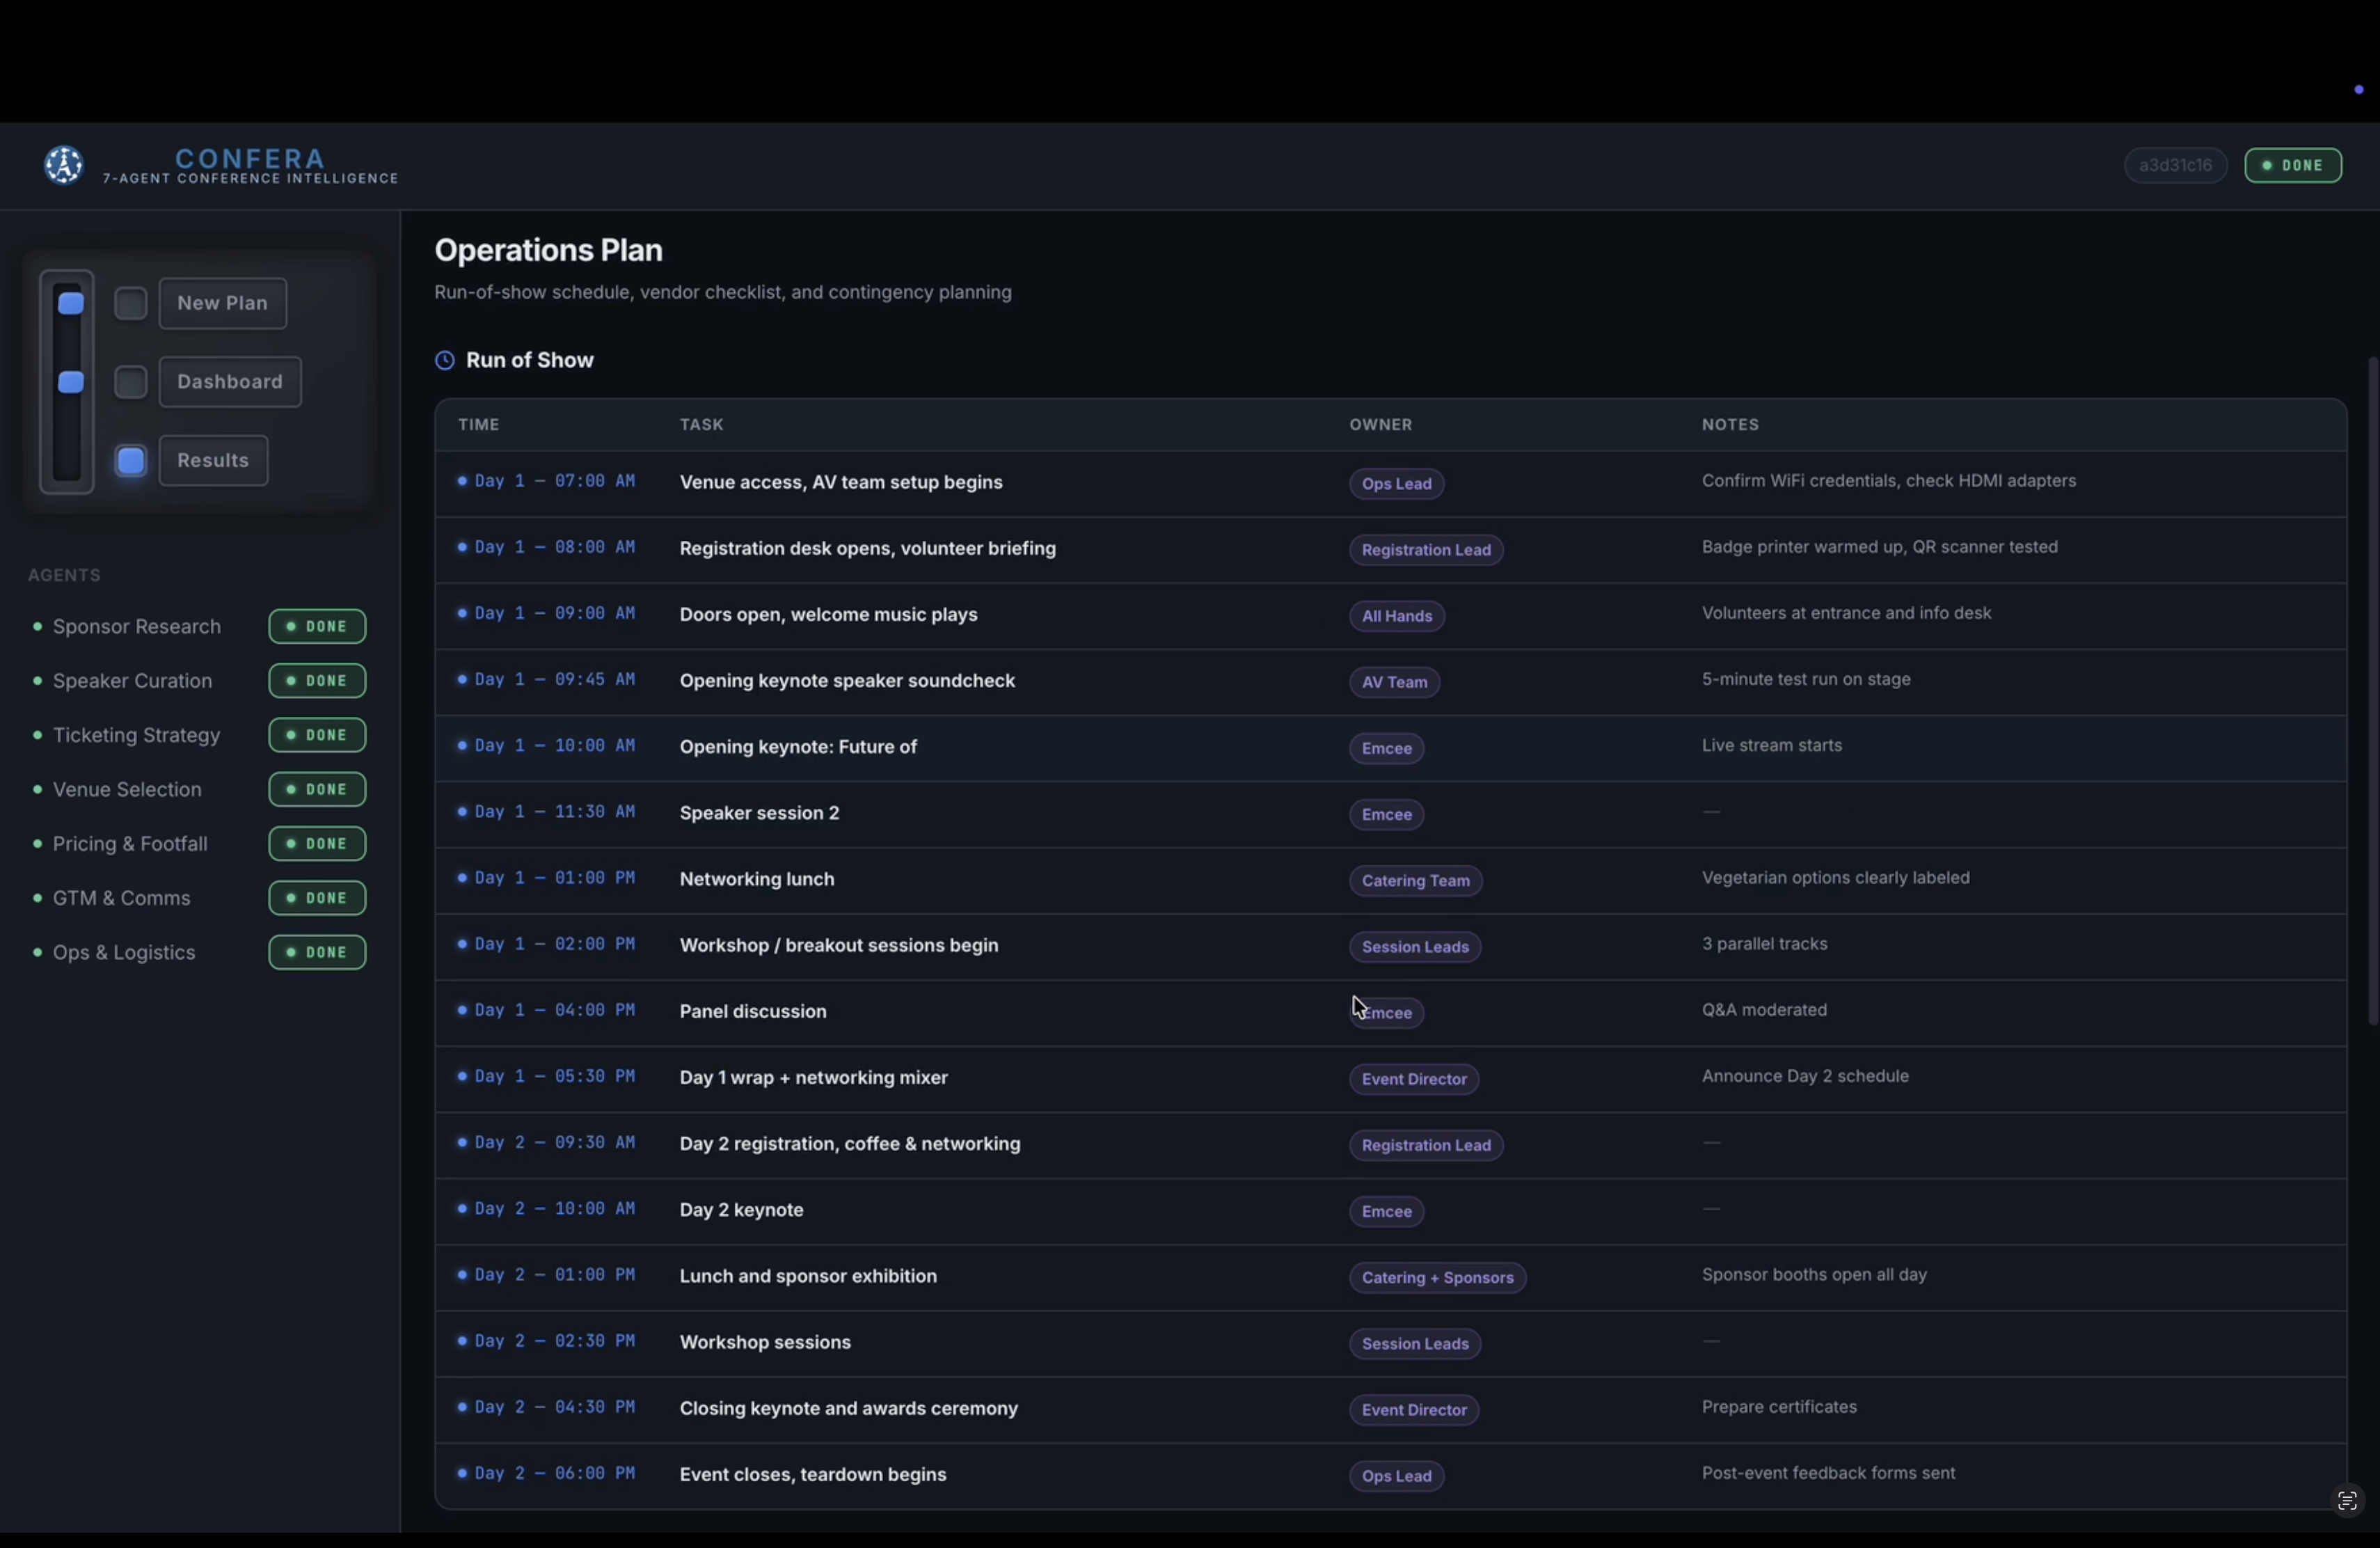Toggle the Results checkbox
Viewport: 2380px width, 1548px height.
coord(131,461)
